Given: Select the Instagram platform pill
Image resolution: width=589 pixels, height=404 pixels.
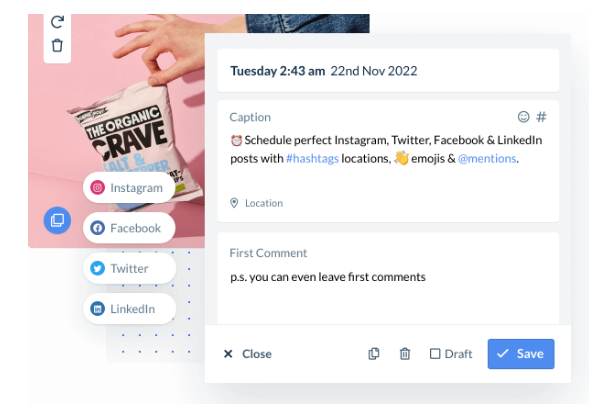Looking at the screenshot, I should coord(129,187).
